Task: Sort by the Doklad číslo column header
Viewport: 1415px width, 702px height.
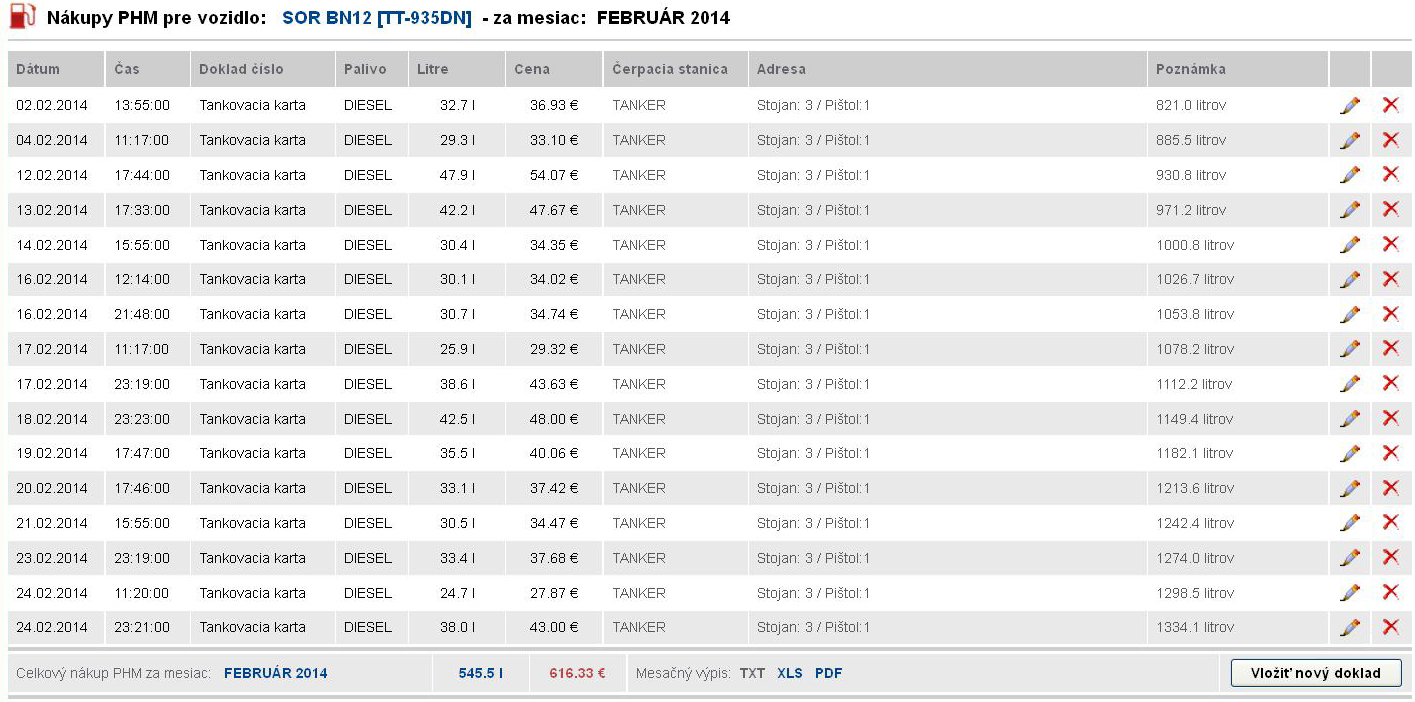Action: coord(263,69)
